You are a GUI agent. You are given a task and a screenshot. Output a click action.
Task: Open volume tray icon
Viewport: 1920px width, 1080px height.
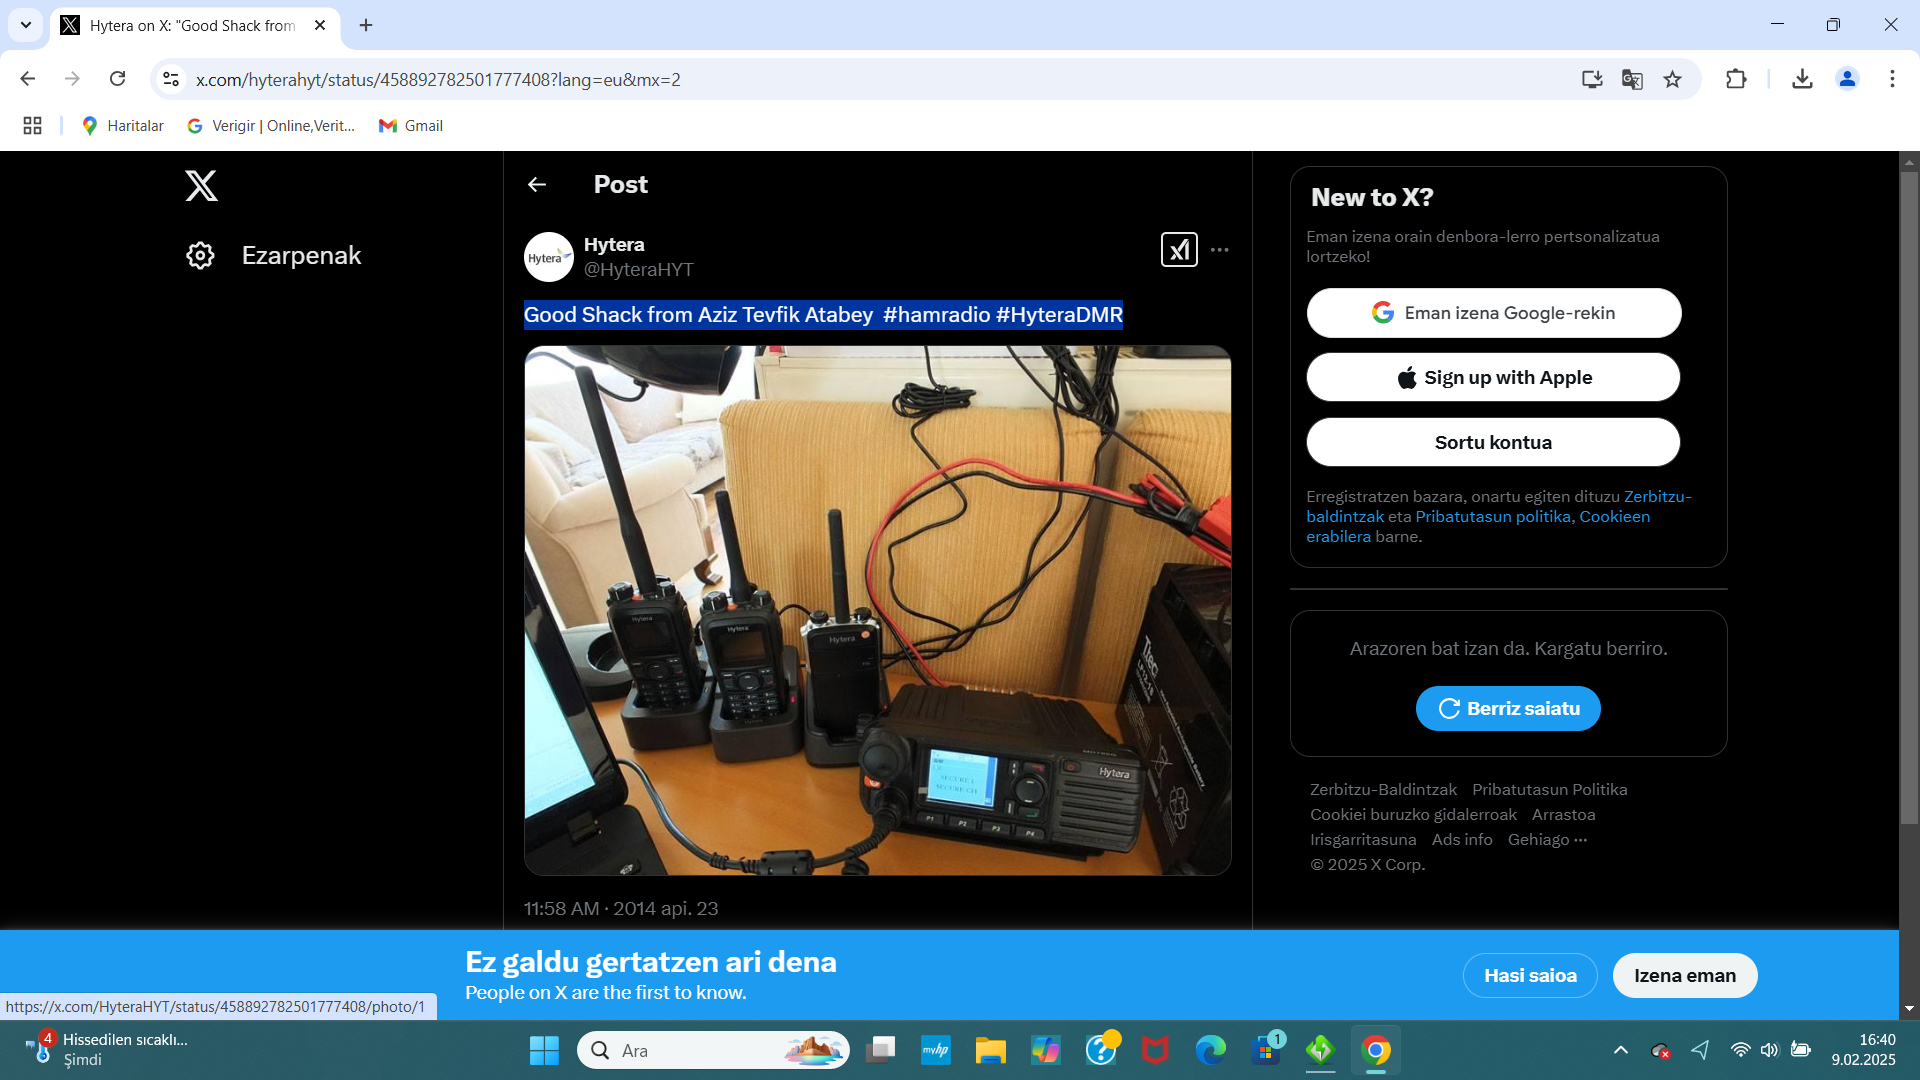1770,1050
